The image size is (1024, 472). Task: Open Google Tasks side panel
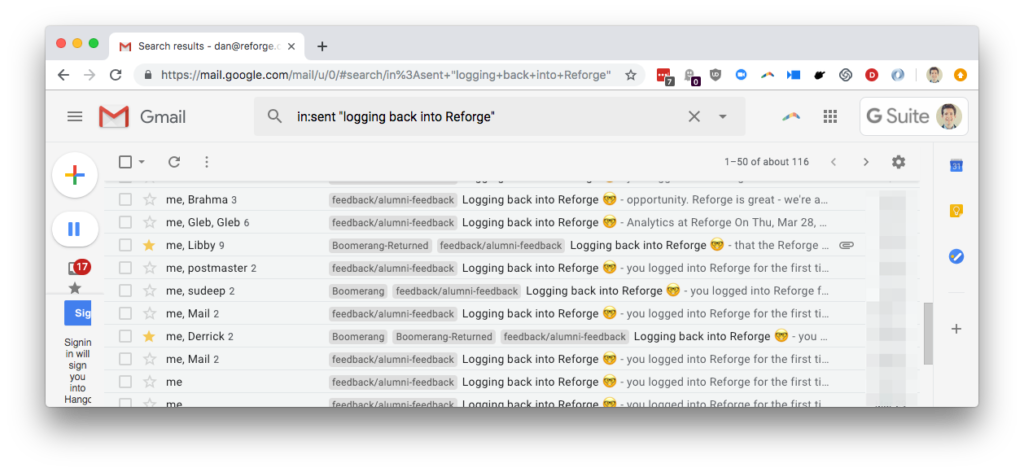[956, 257]
